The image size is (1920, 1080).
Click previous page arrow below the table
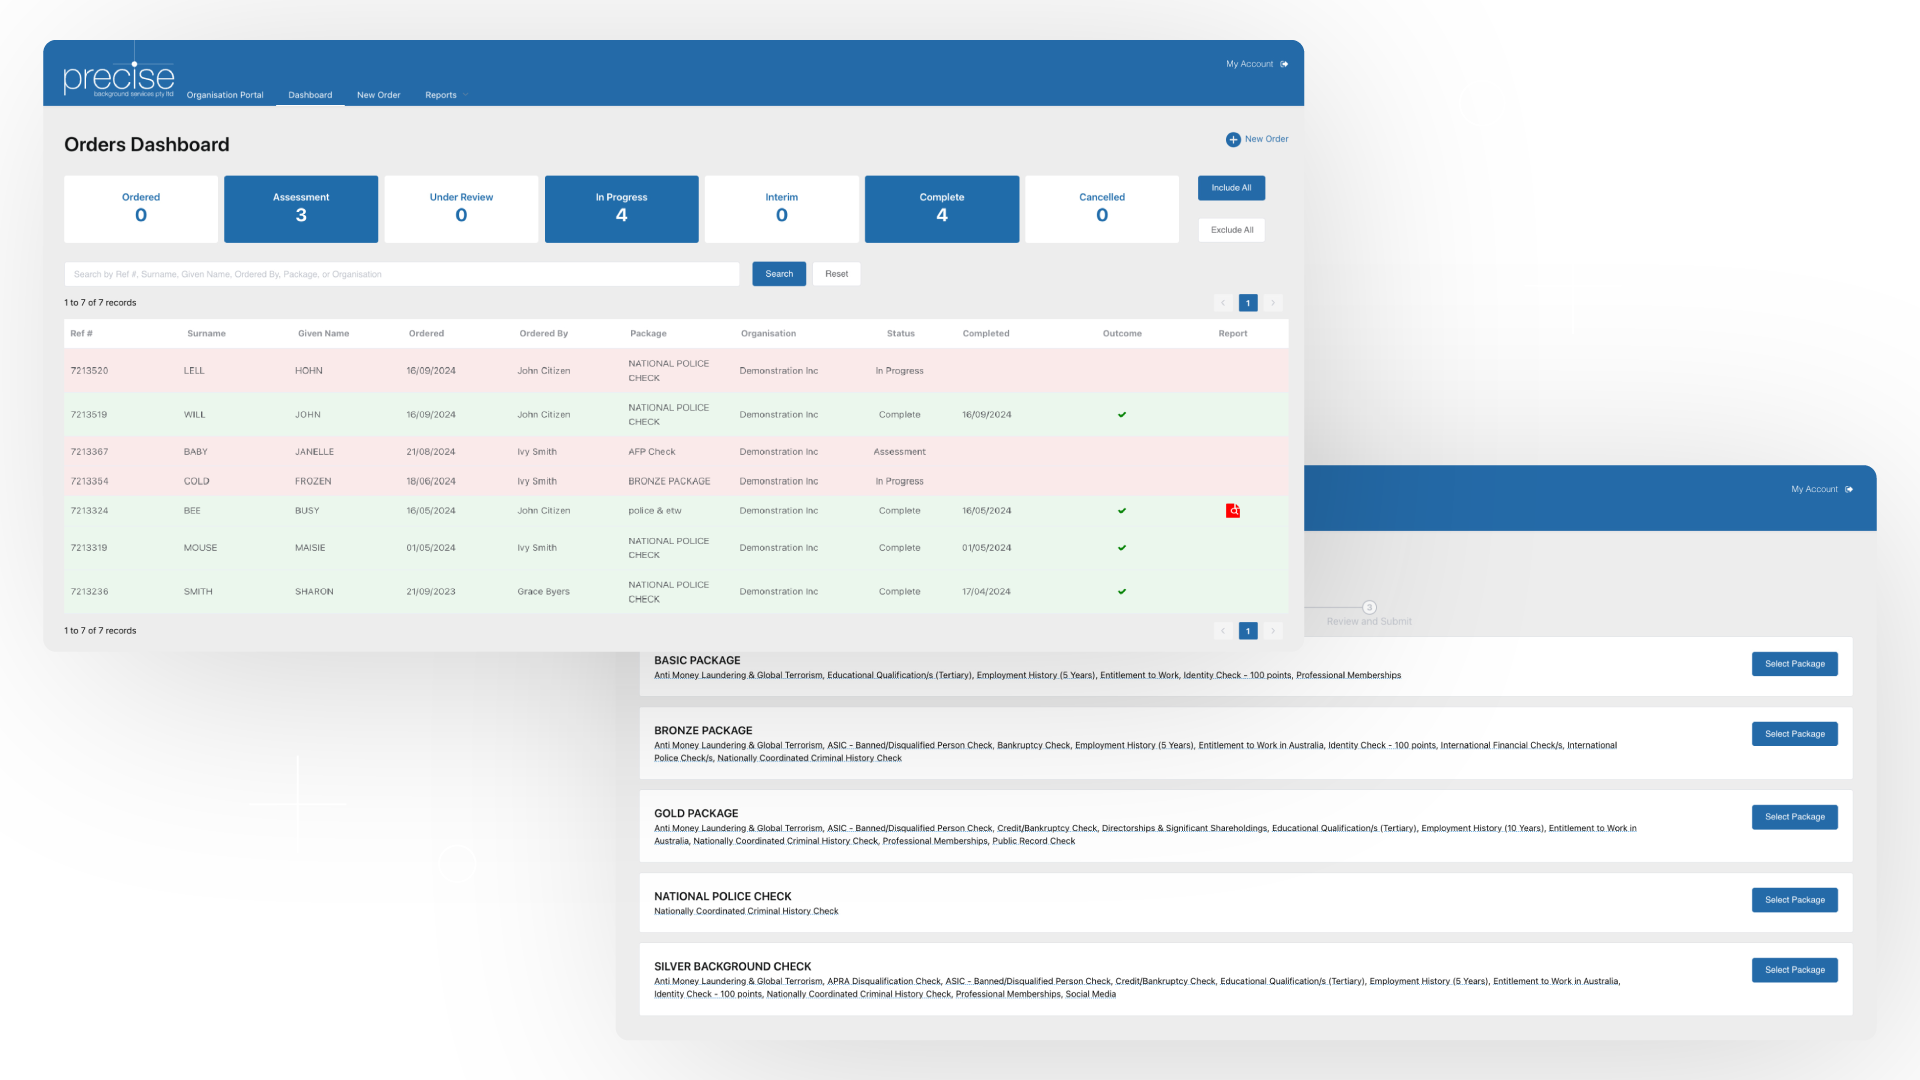(x=1223, y=631)
